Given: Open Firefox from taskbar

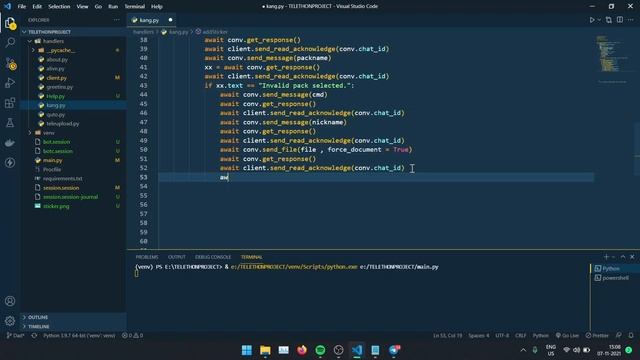Looking at the screenshot, I should [302, 350].
